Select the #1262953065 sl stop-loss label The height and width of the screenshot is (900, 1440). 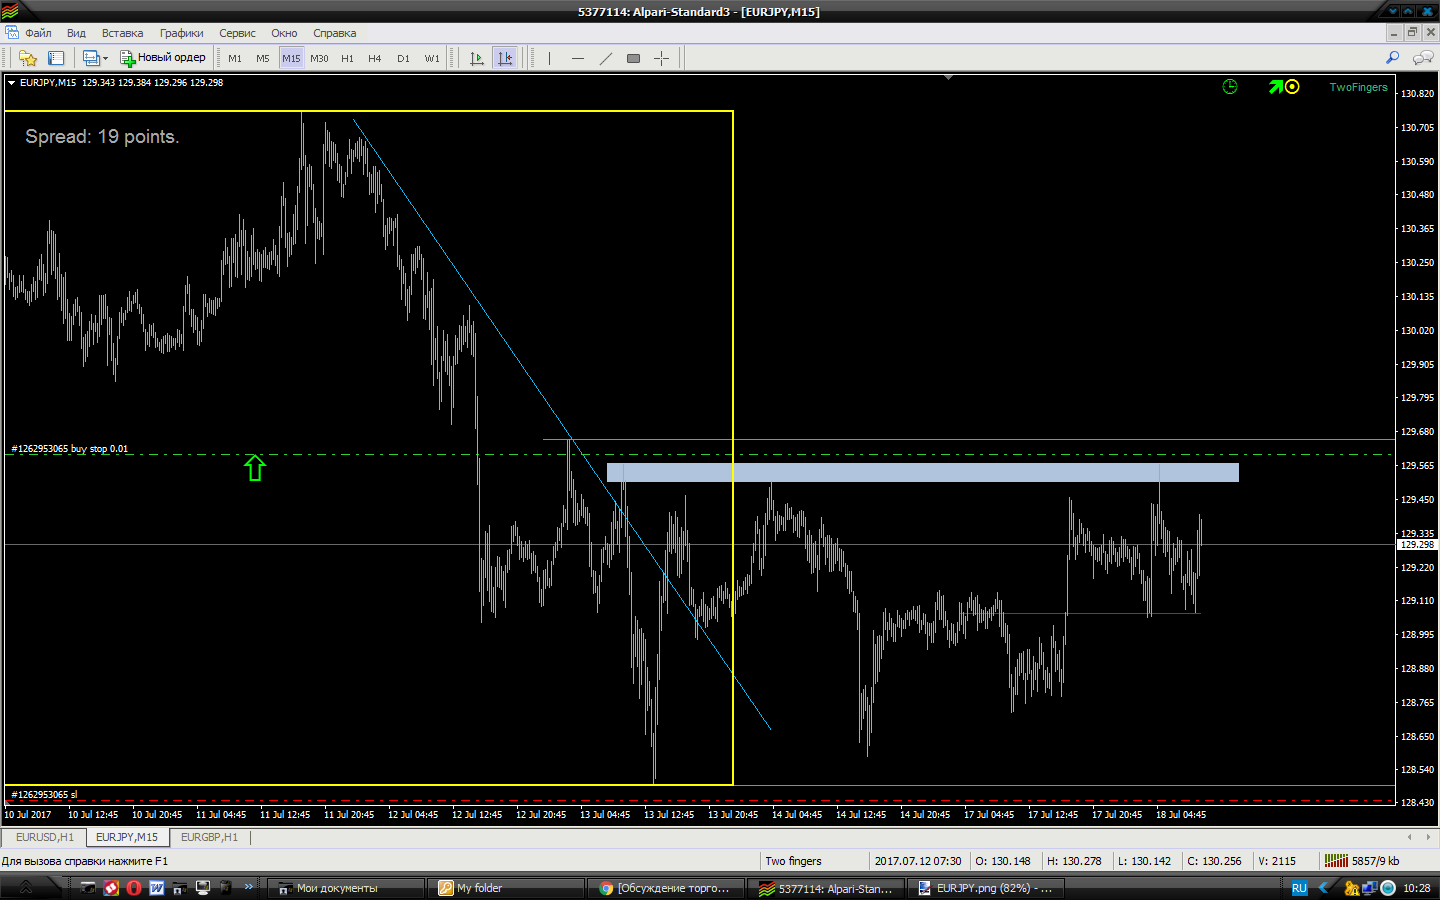(x=44, y=795)
